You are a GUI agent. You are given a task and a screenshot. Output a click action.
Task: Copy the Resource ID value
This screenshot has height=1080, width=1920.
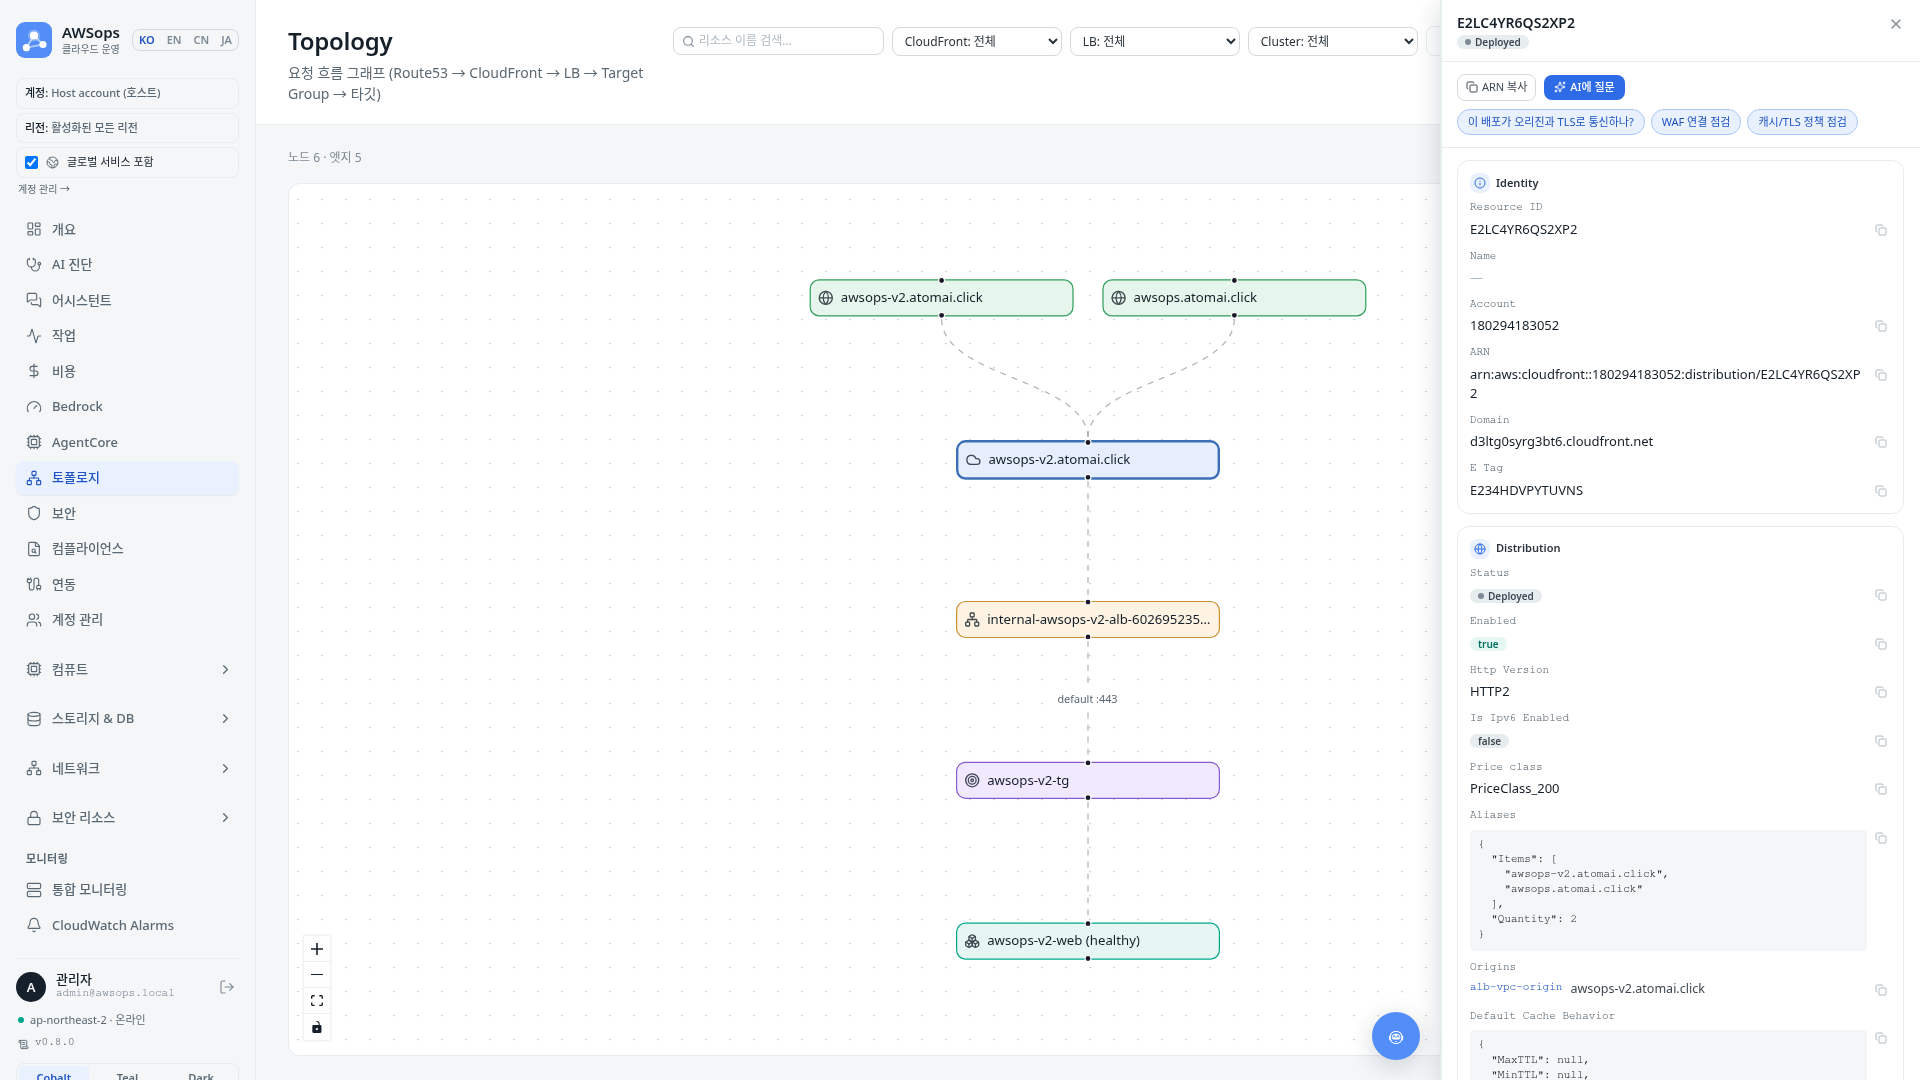(x=1881, y=230)
